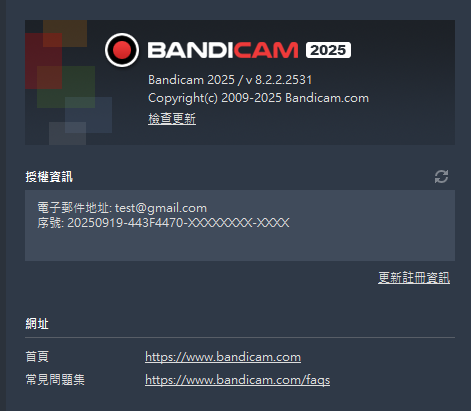471x411 pixels.
Task: Click the 常見問題集 label
Action: click(55, 379)
